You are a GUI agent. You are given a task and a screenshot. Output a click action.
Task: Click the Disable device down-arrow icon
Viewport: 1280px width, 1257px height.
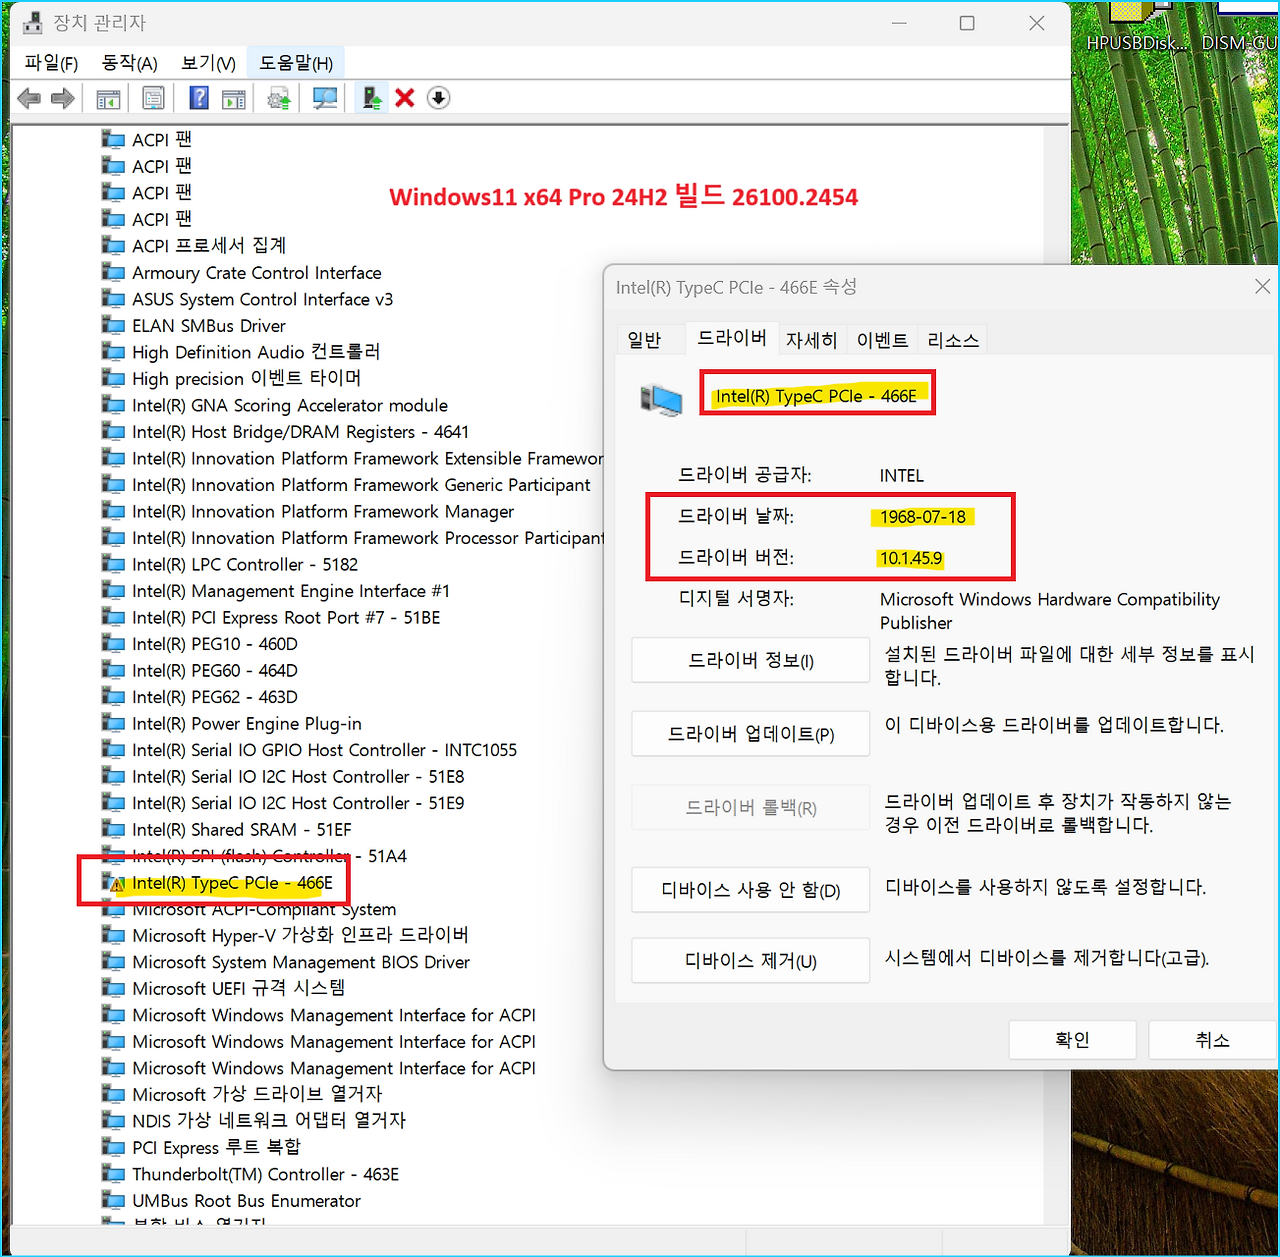tap(438, 97)
